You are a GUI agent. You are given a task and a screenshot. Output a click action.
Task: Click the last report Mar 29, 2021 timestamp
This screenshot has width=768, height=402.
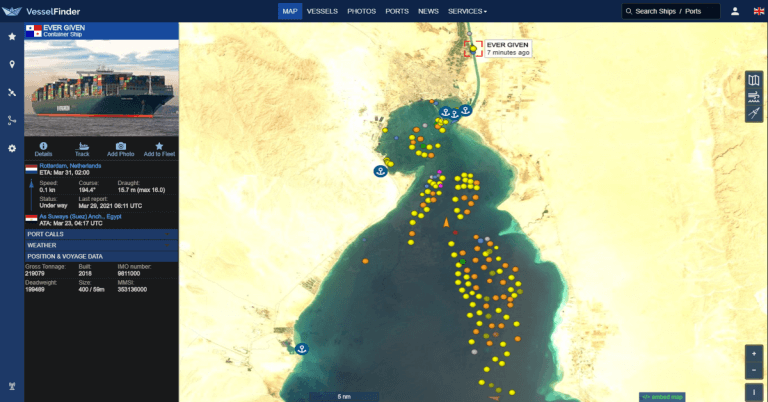click(110, 206)
